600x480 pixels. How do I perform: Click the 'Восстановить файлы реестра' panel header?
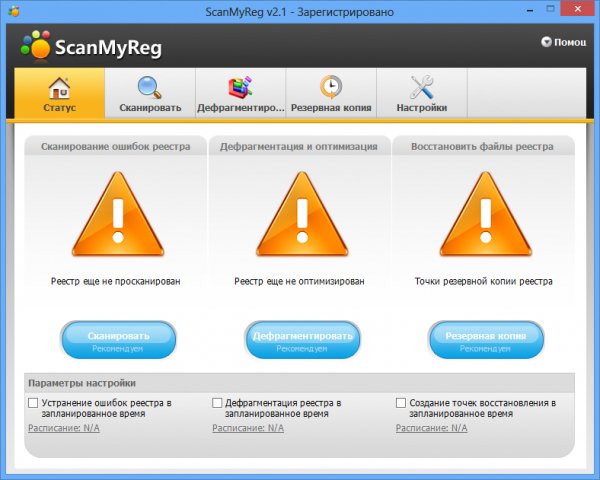(x=483, y=147)
